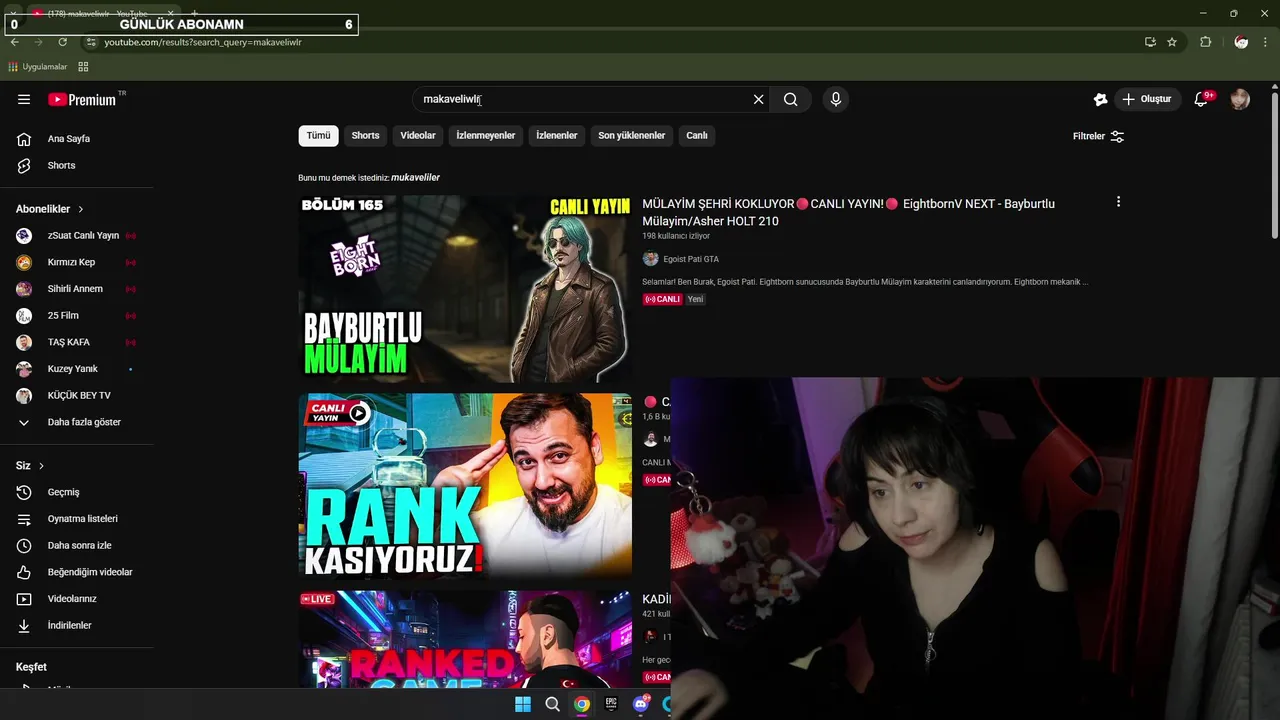1280x720 pixels.
Task: Open Discord from the taskbar
Action: tap(641, 704)
